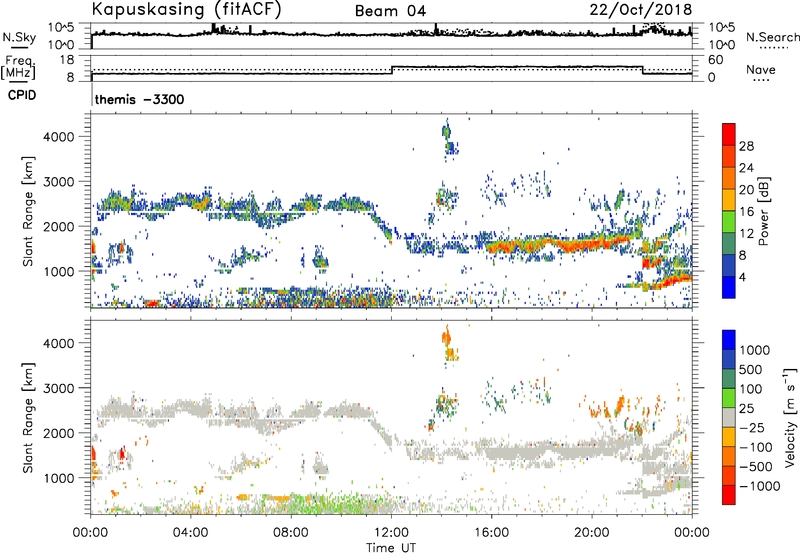
Task: Click the '18' tick on frequency axis
Action: [x=67, y=60]
